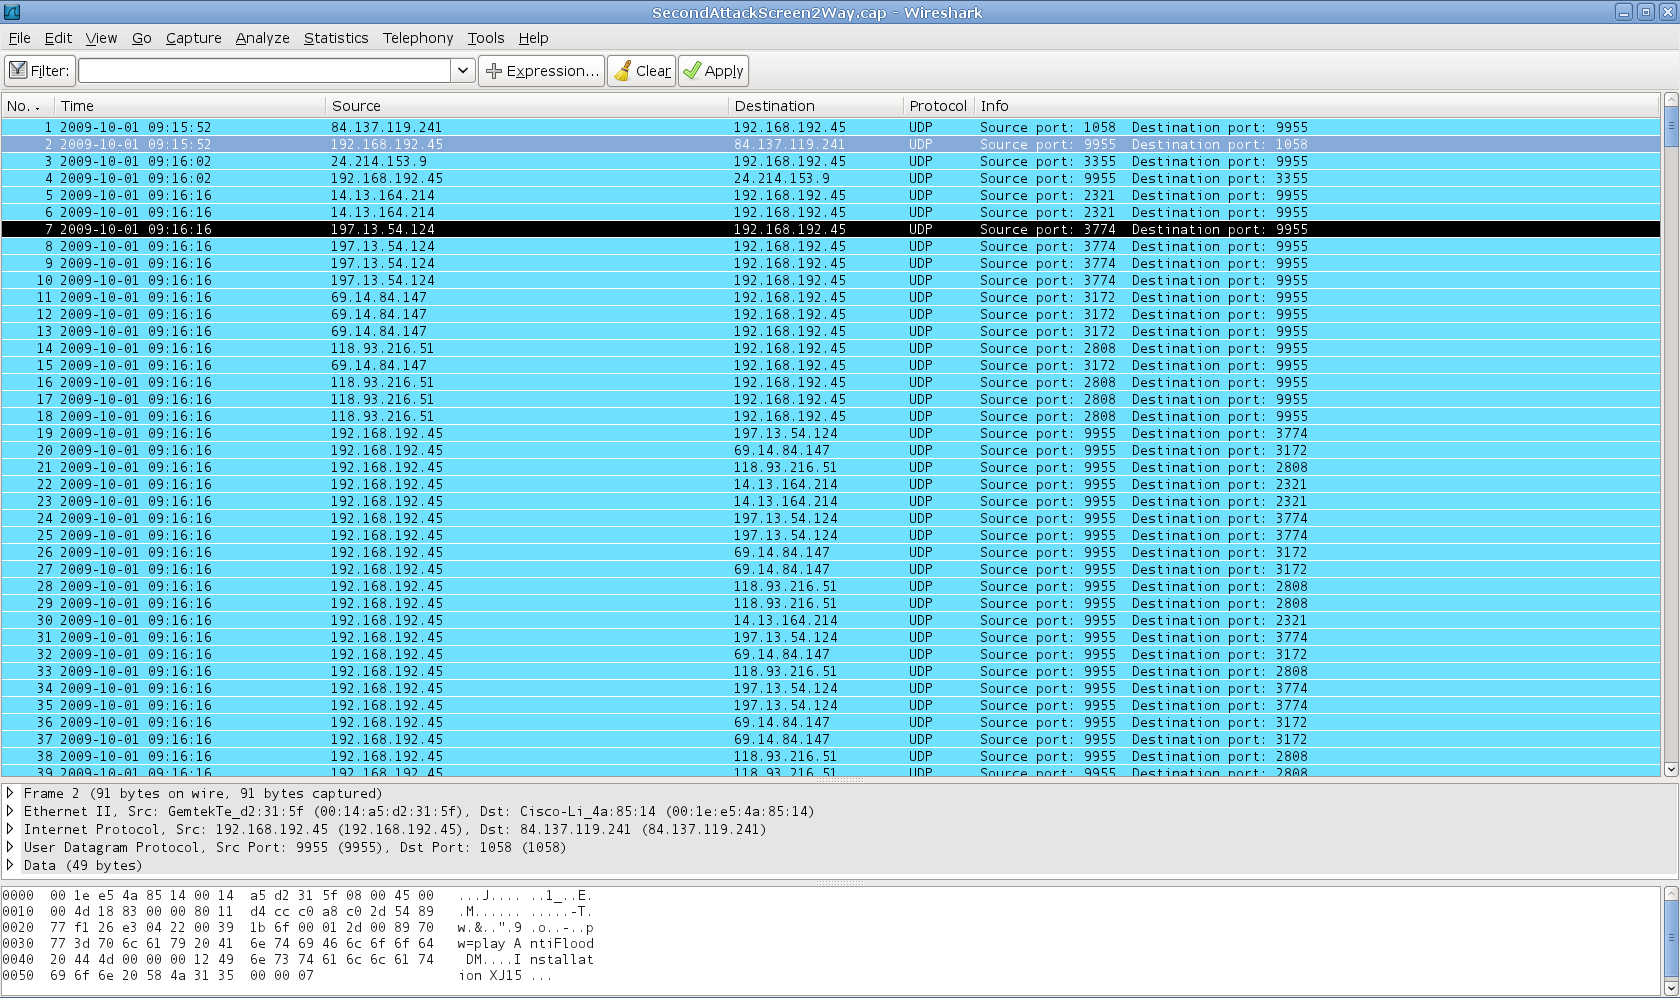Click the User Datagram Protocol line text
This screenshot has height=998, width=1680.
coord(295,847)
